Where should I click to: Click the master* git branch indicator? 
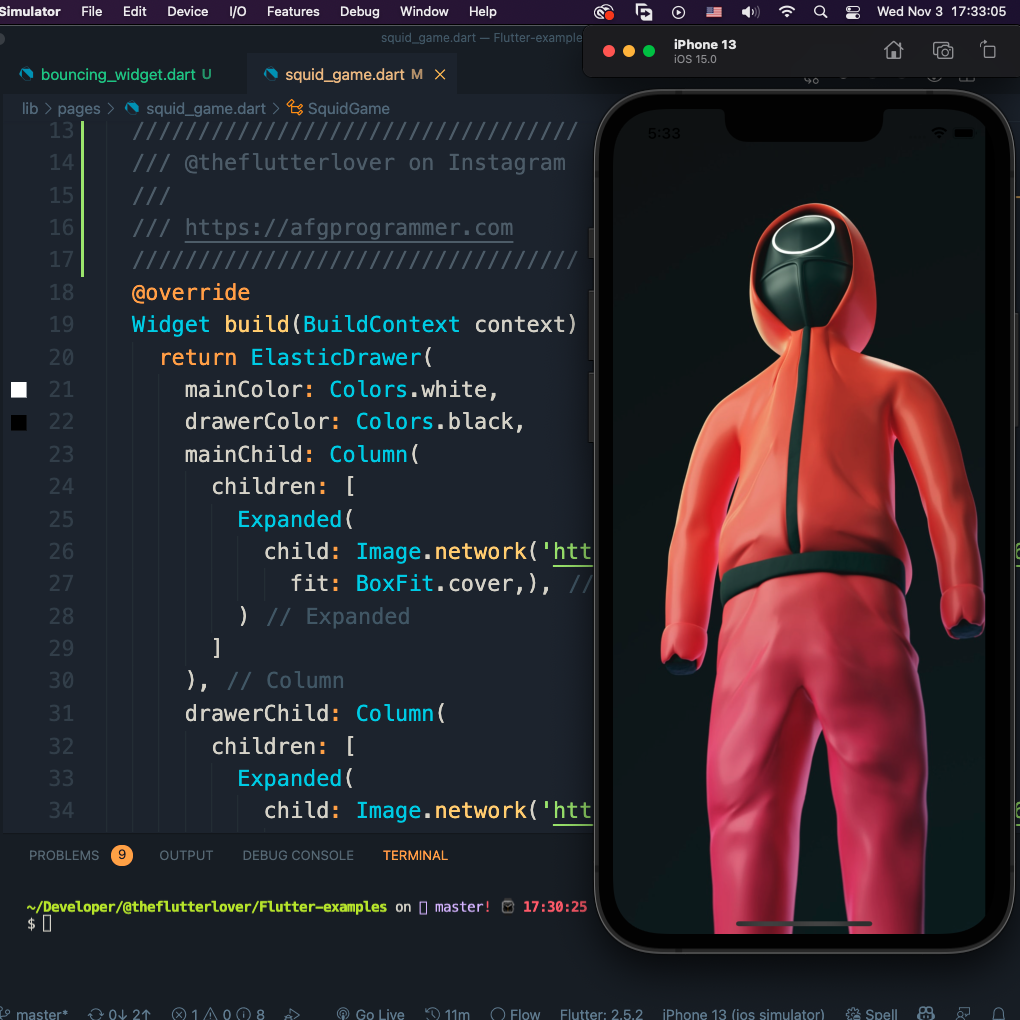pyautogui.click(x=34, y=1013)
